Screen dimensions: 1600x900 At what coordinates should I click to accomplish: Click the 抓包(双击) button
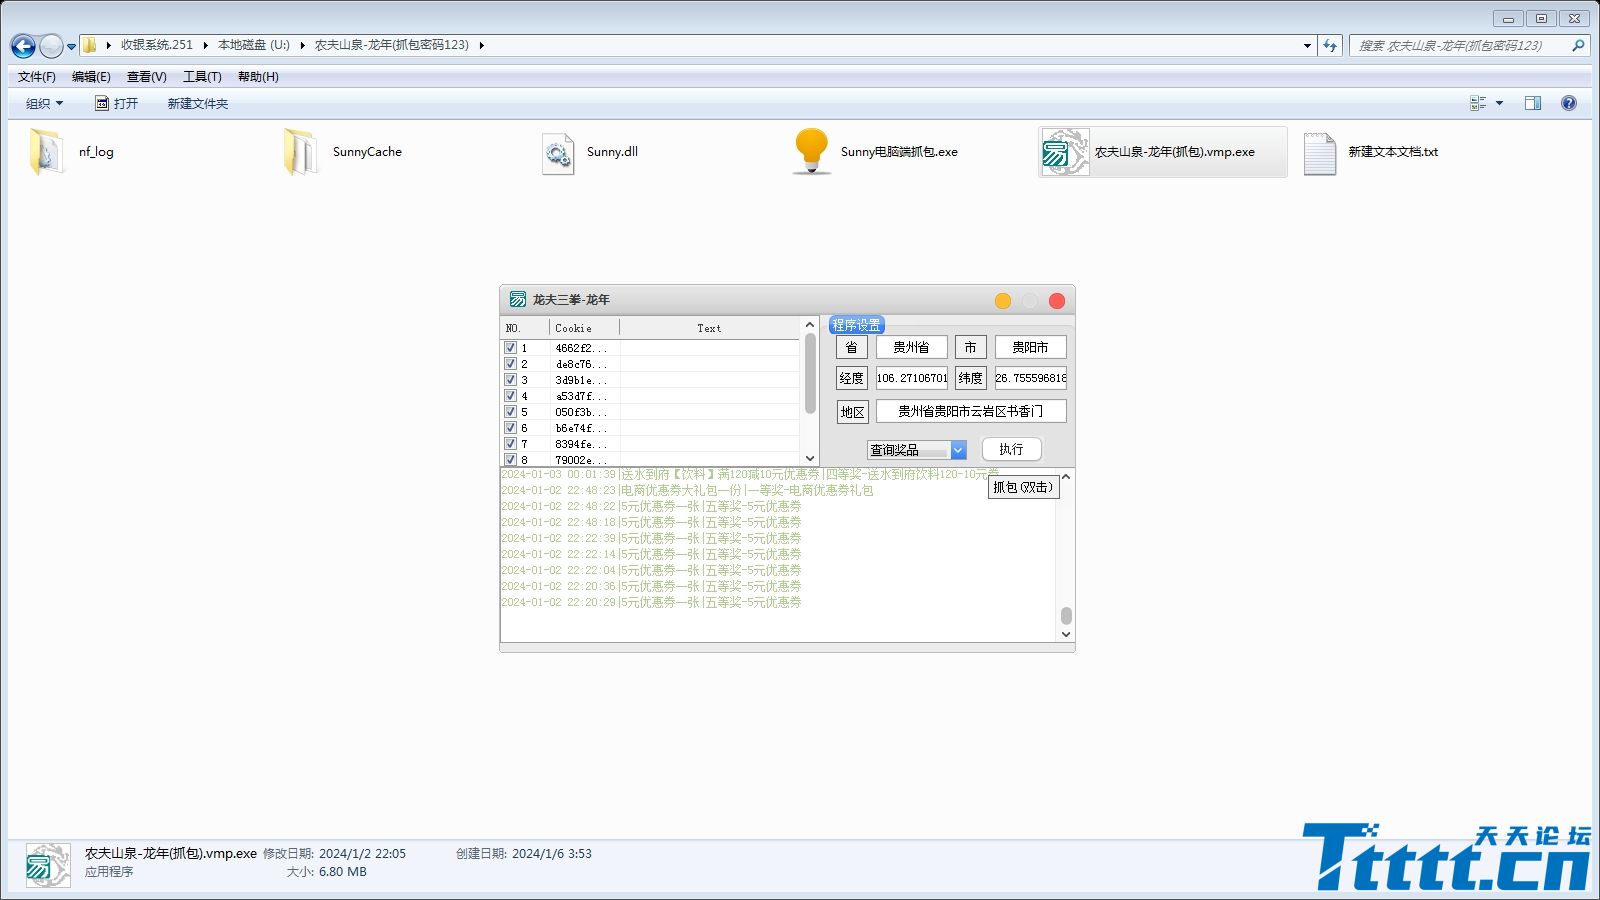(x=1023, y=487)
